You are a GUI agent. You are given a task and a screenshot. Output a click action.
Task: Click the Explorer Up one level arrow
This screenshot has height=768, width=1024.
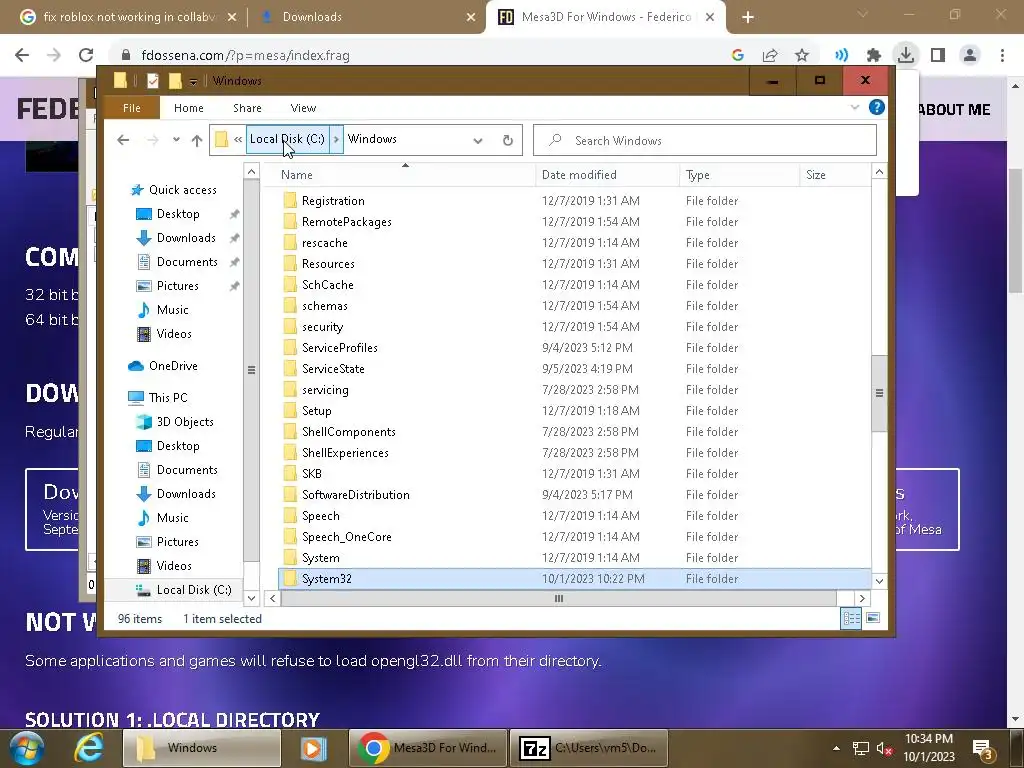[x=197, y=140]
